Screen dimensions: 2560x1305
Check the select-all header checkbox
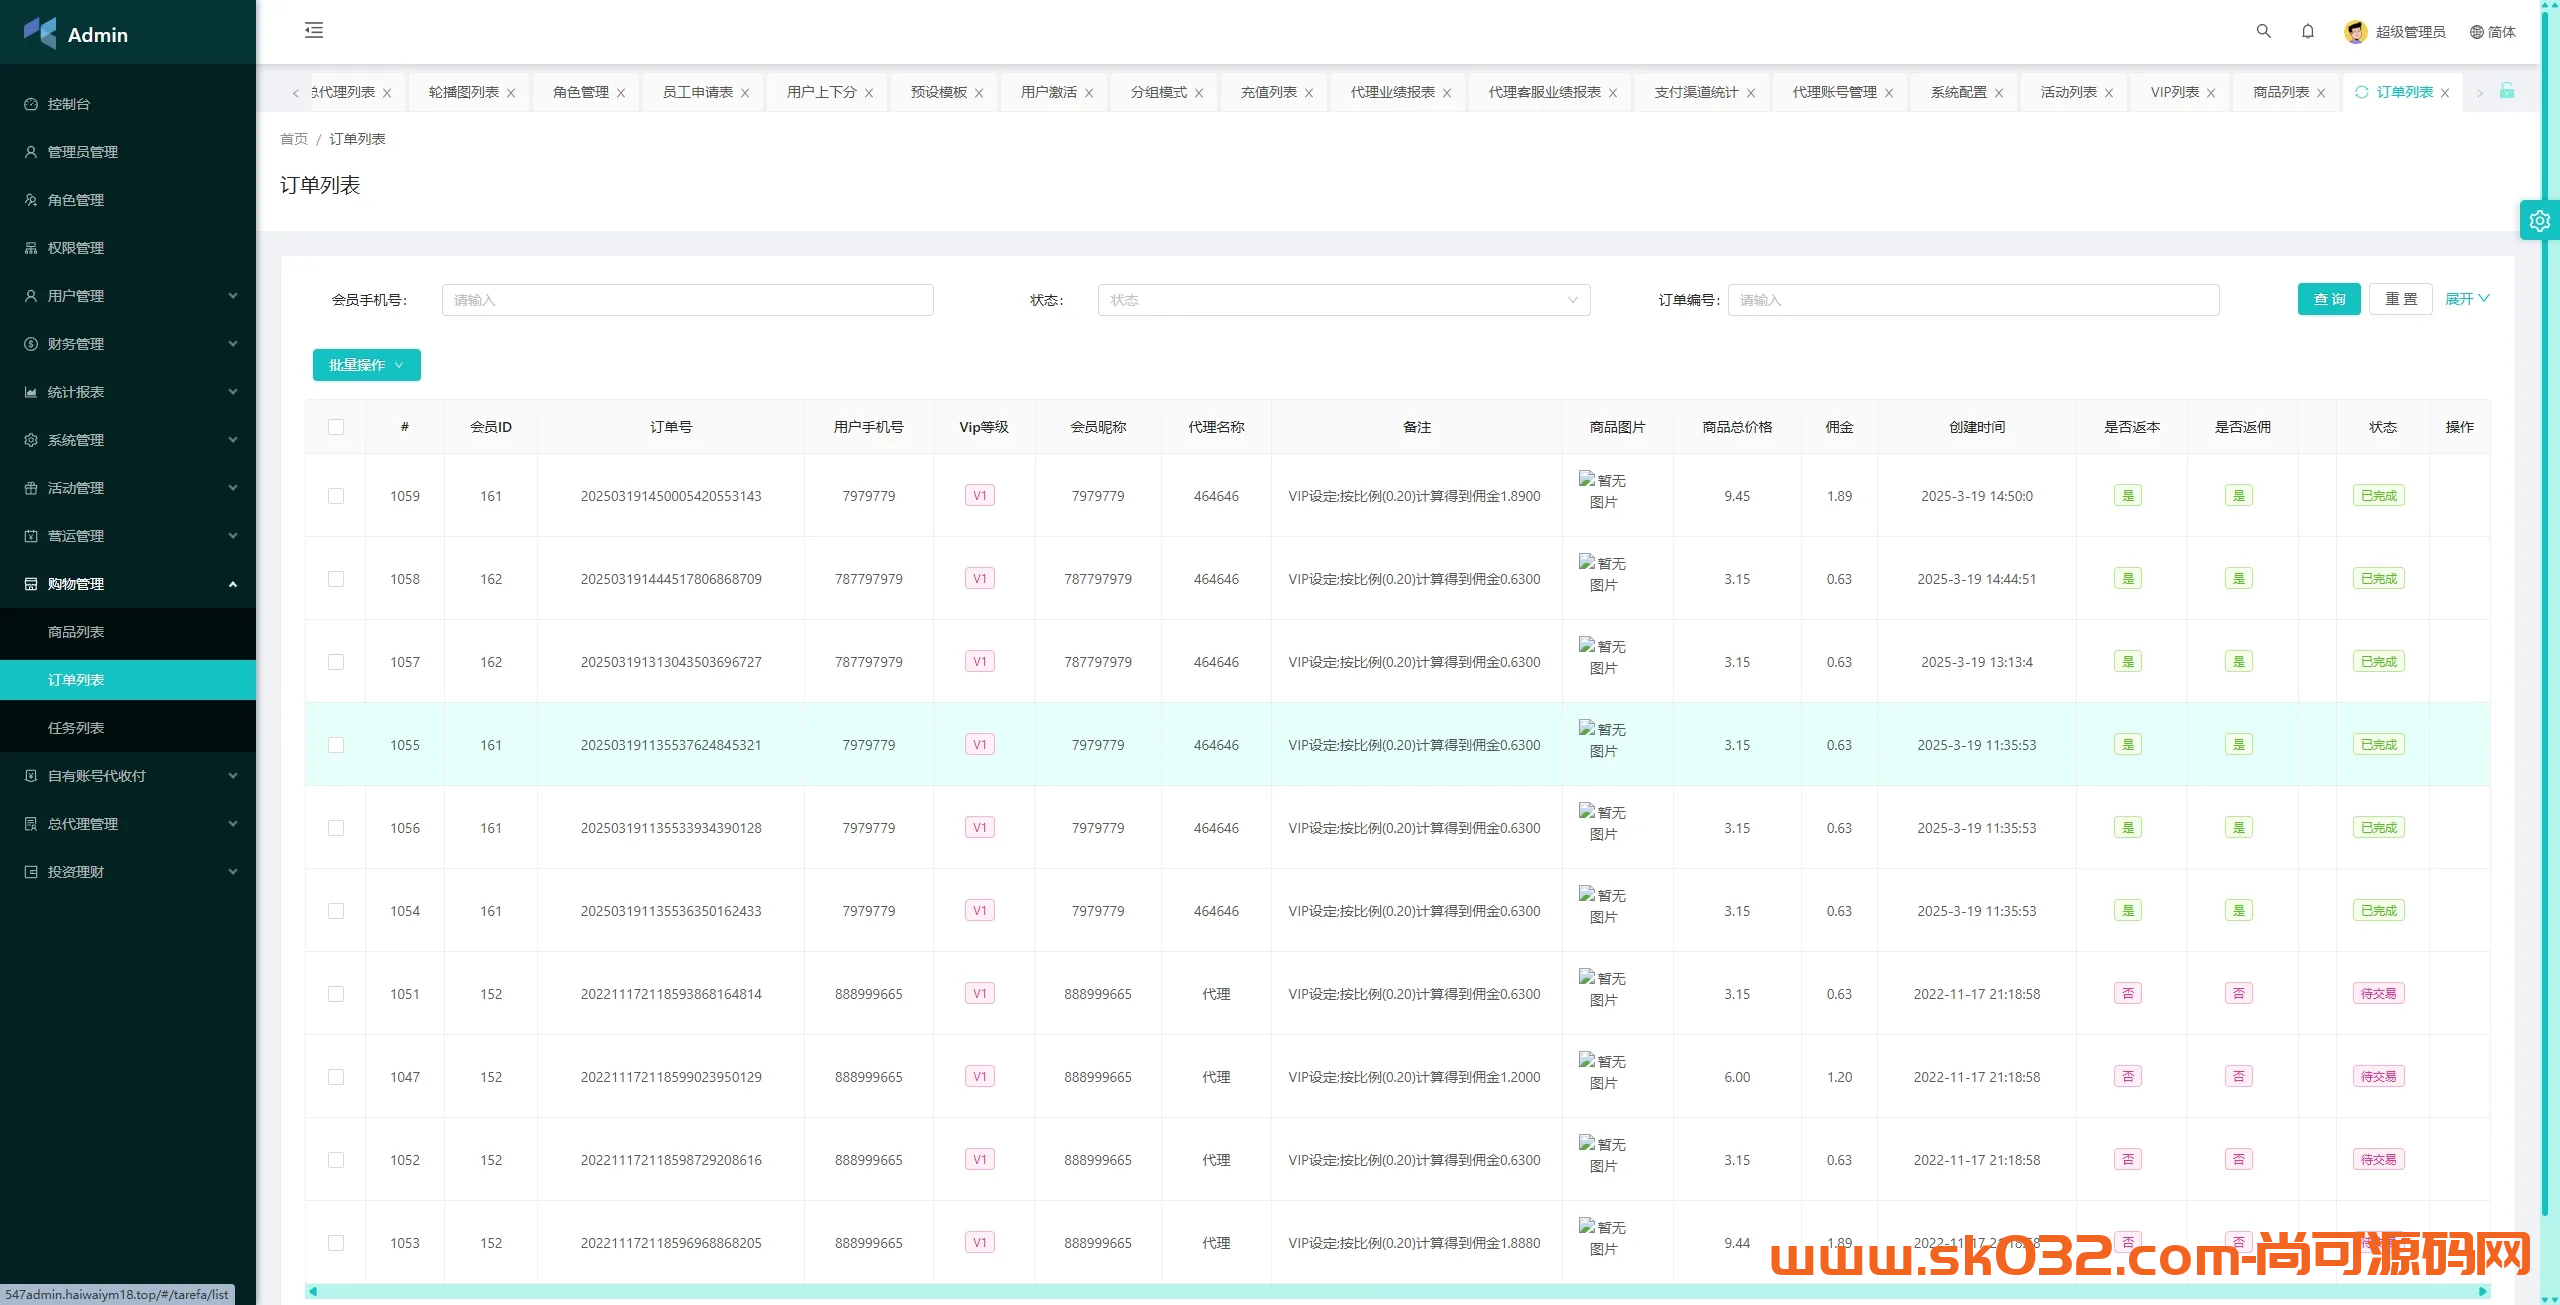point(336,427)
